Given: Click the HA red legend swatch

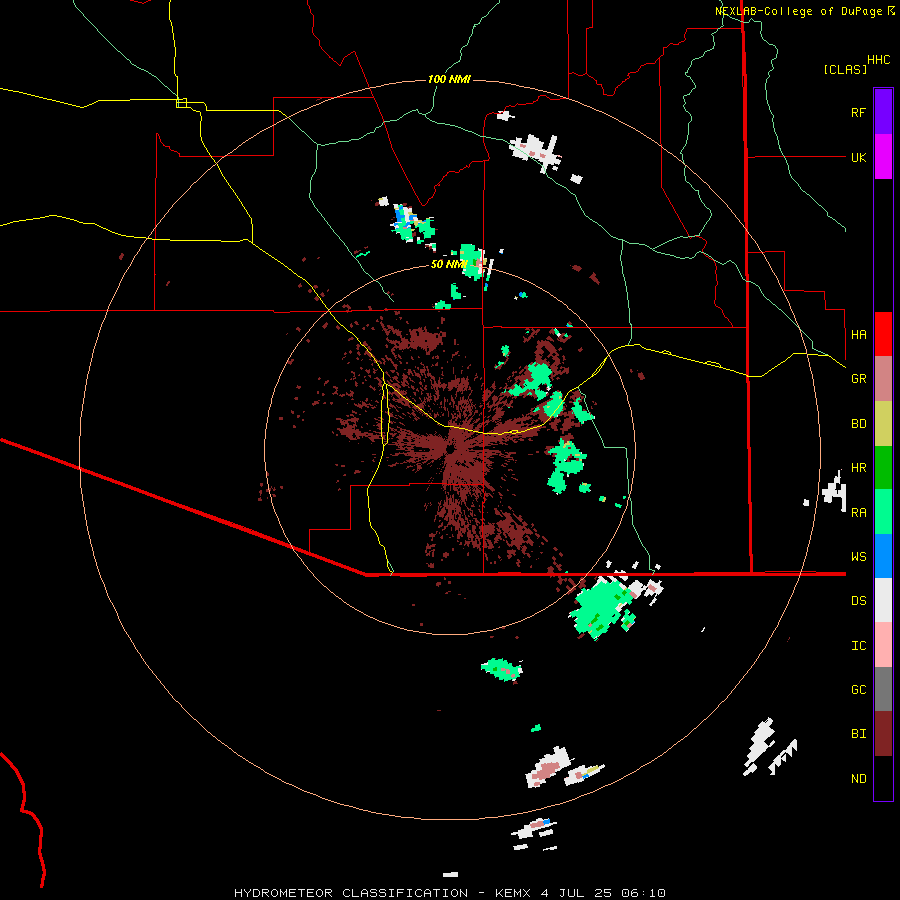Looking at the screenshot, I should 883,334.
